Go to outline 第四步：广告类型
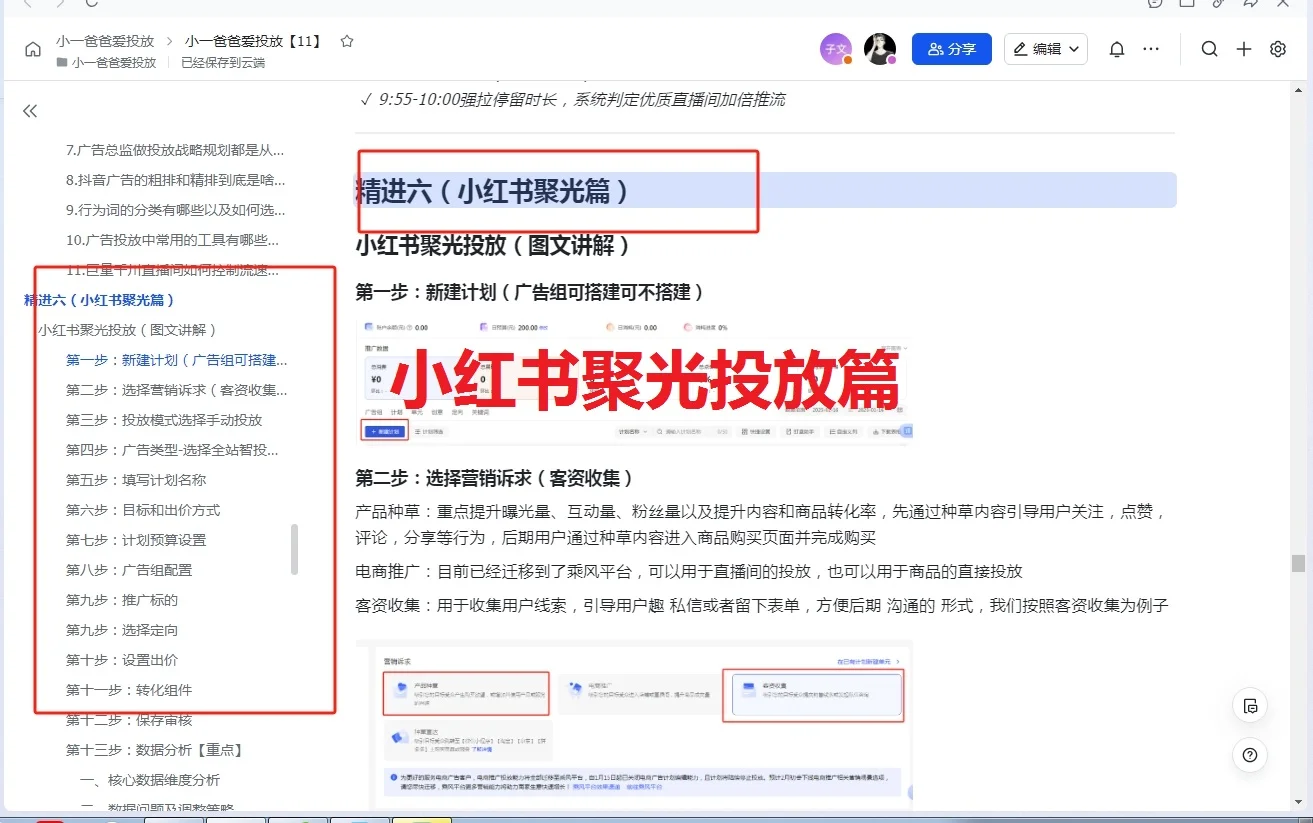This screenshot has height=823, width=1313. 173,450
